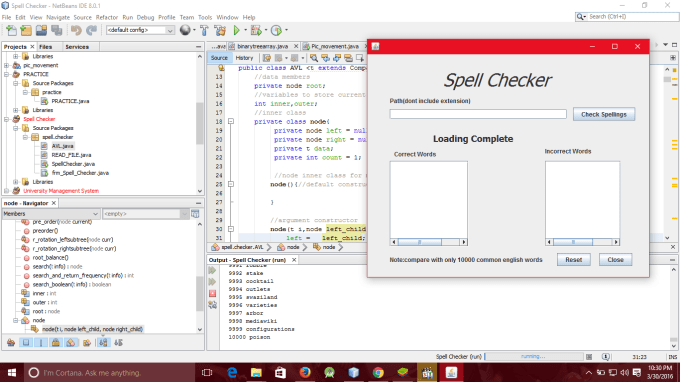680x382 pixels.
Task: Switch to the Services tab
Action: [x=77, y=47]
